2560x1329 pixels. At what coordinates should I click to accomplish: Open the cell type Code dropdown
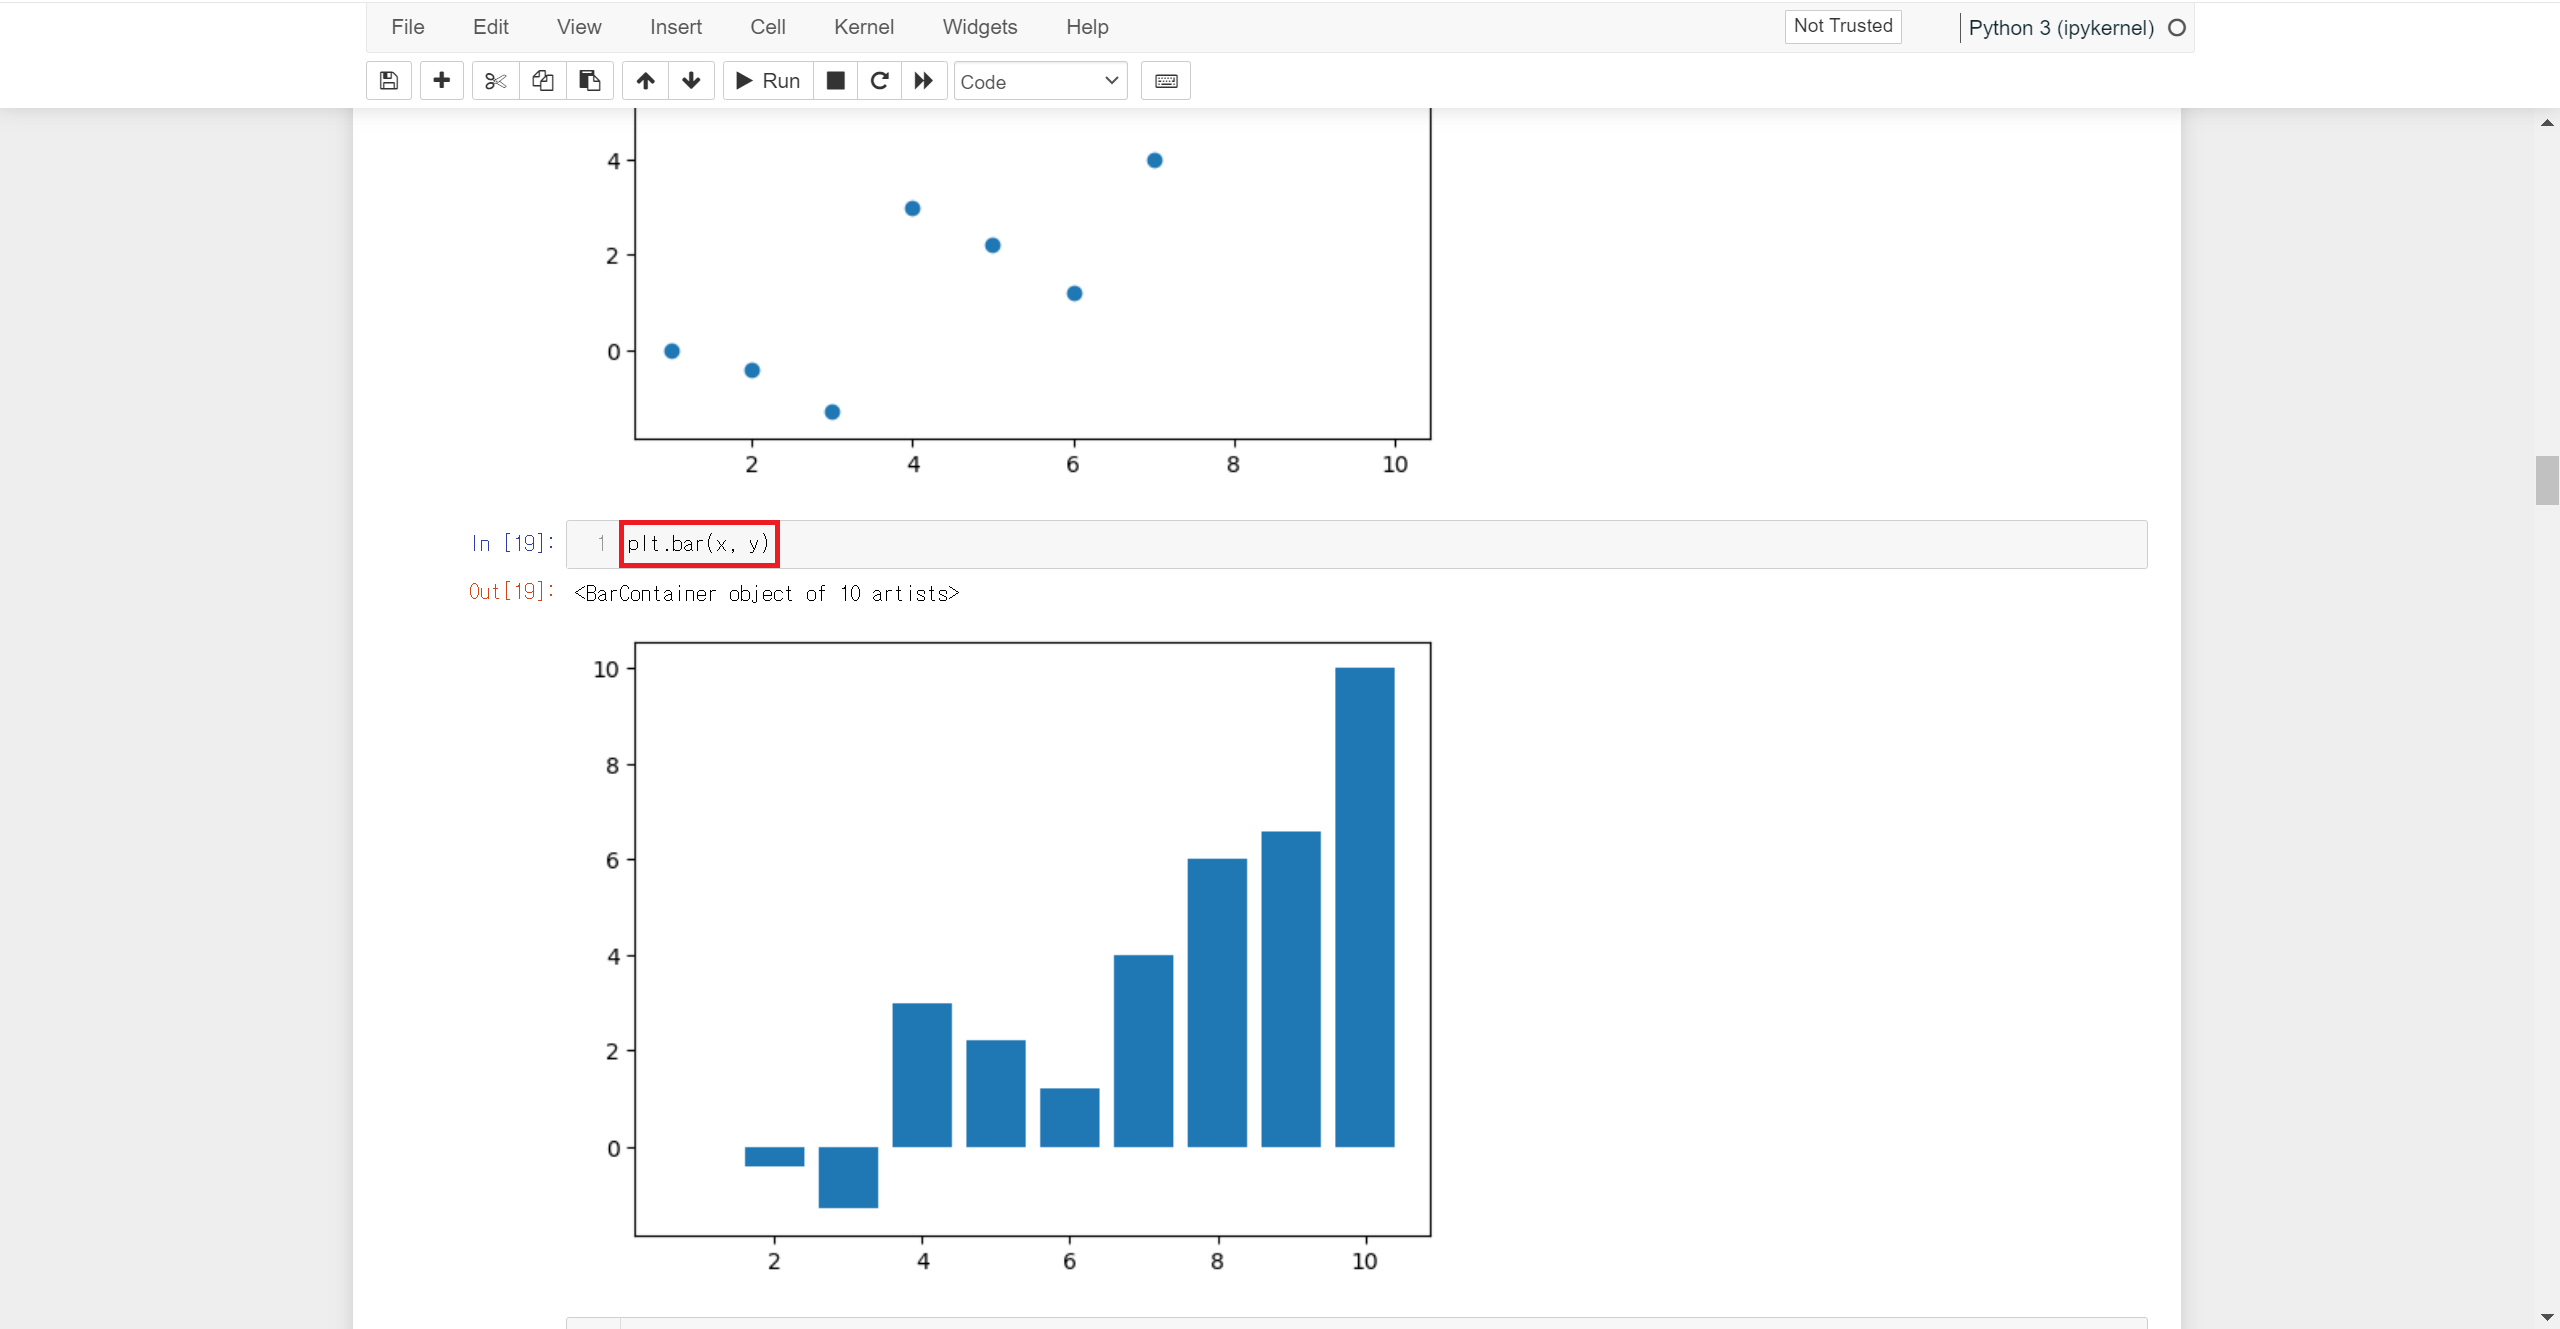coord(1040,81)
